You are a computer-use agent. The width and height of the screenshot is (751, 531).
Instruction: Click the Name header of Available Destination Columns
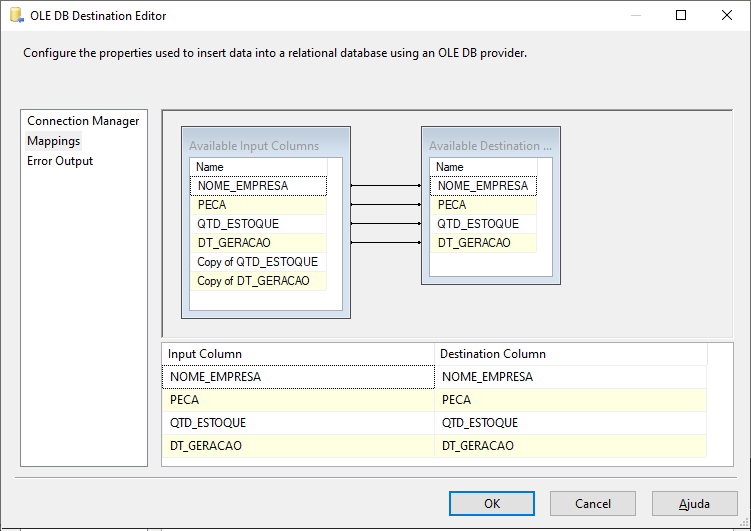(483, 167)
